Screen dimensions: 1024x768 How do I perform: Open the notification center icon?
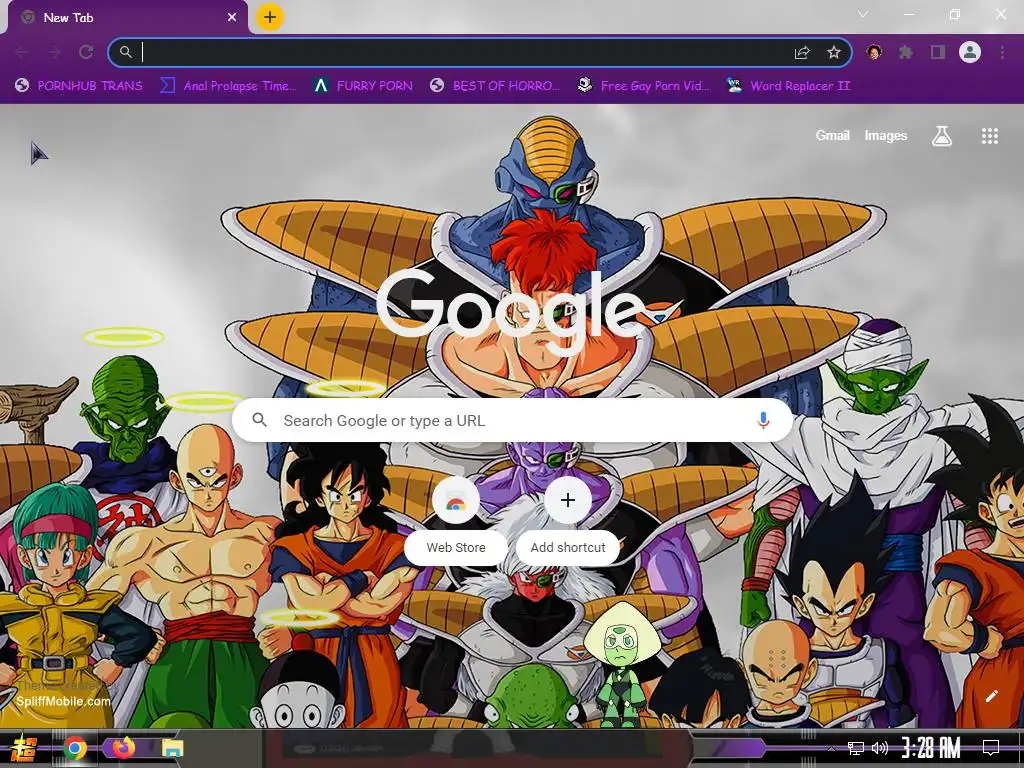click(991, 748)
